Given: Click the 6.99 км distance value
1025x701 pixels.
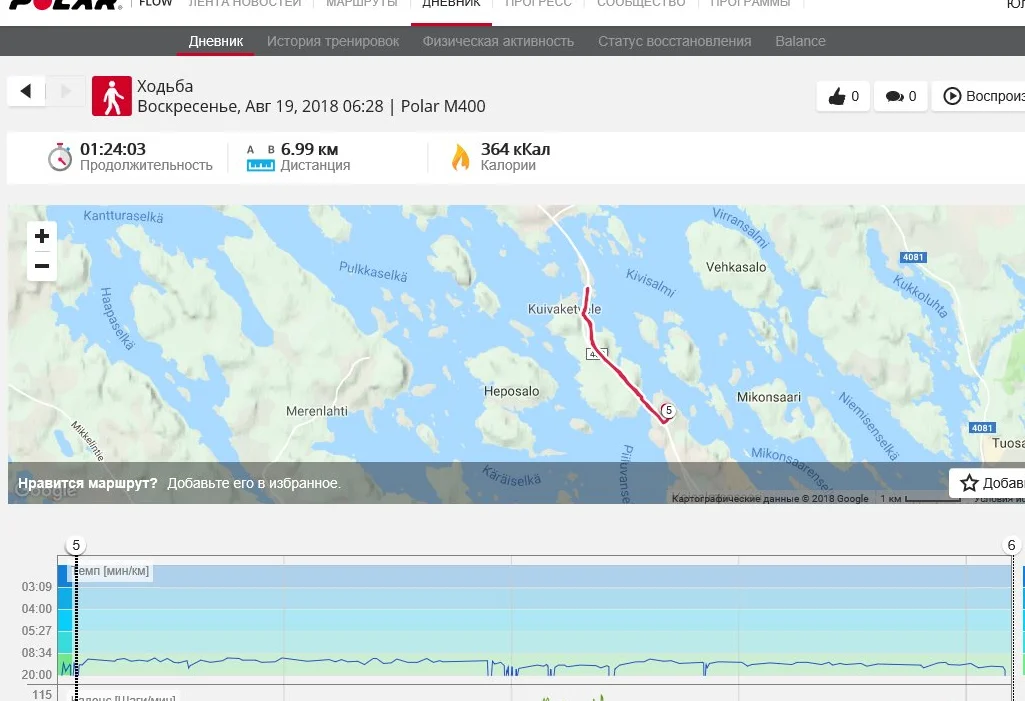Looking at the screenshot, I should point(309,149).
